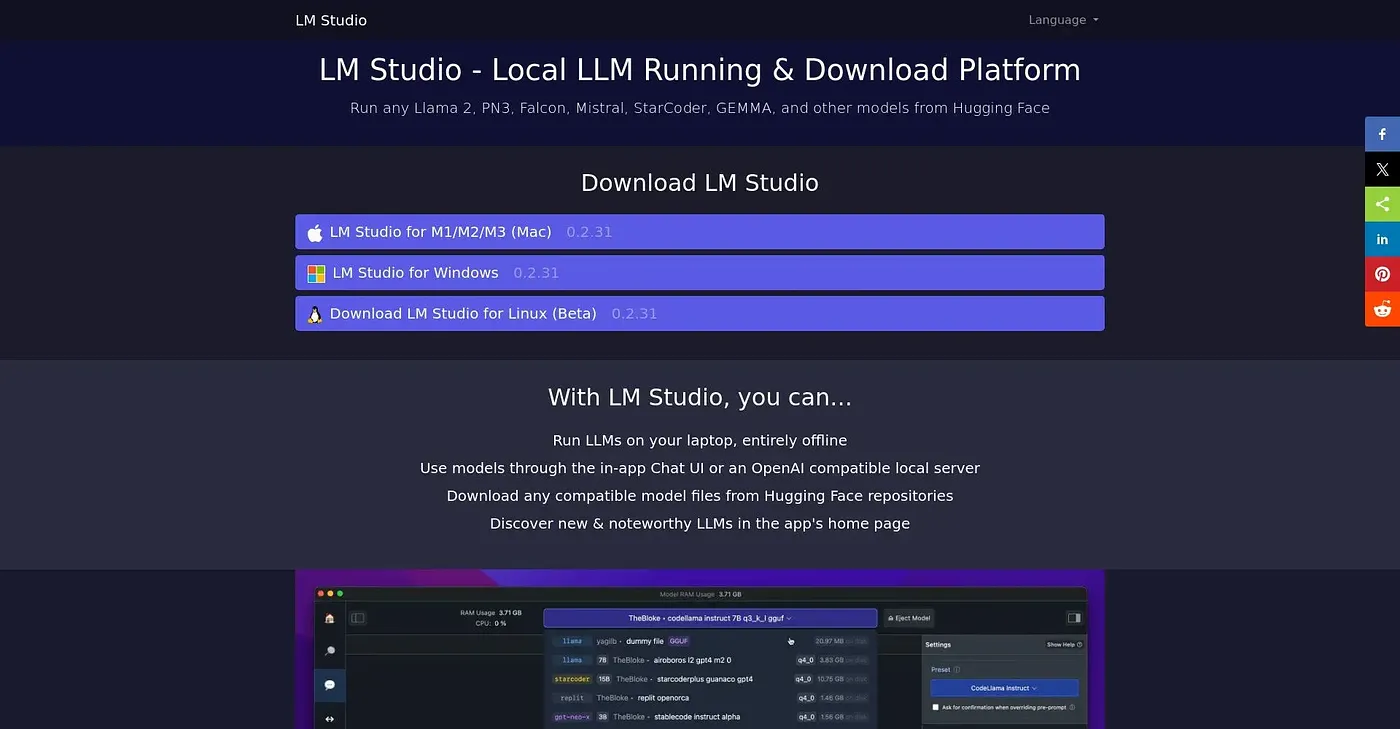1400x729 pixels.
Task: Click the Eject Model button
Action: (x=909, y=618)
